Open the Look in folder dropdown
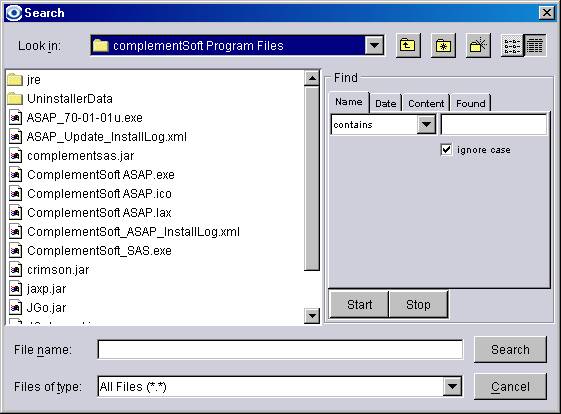 [375, 45]
